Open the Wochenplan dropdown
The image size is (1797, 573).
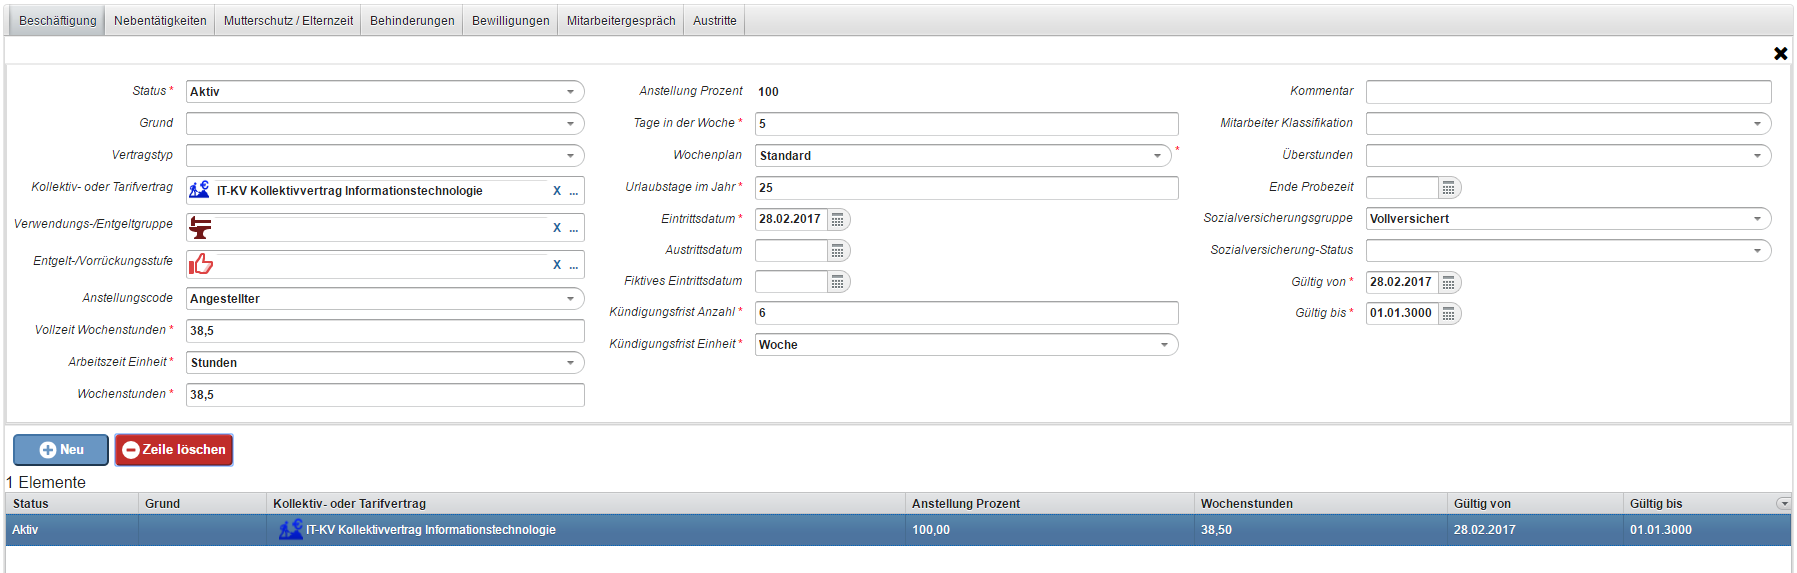[x=1157, y=156]
